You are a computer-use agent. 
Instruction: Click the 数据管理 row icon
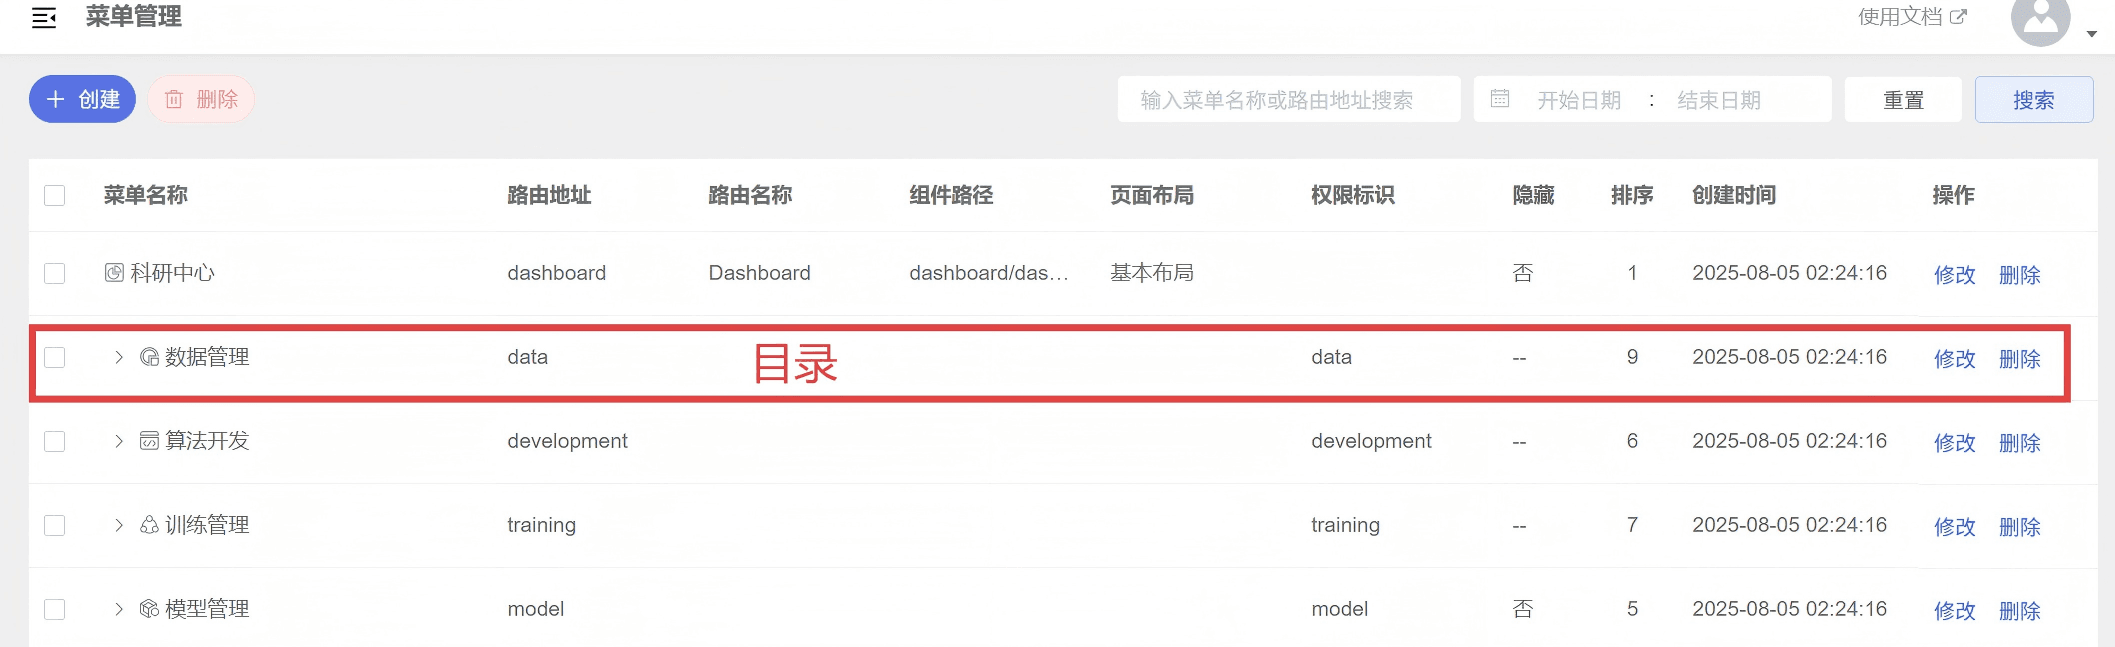point(149,357)
